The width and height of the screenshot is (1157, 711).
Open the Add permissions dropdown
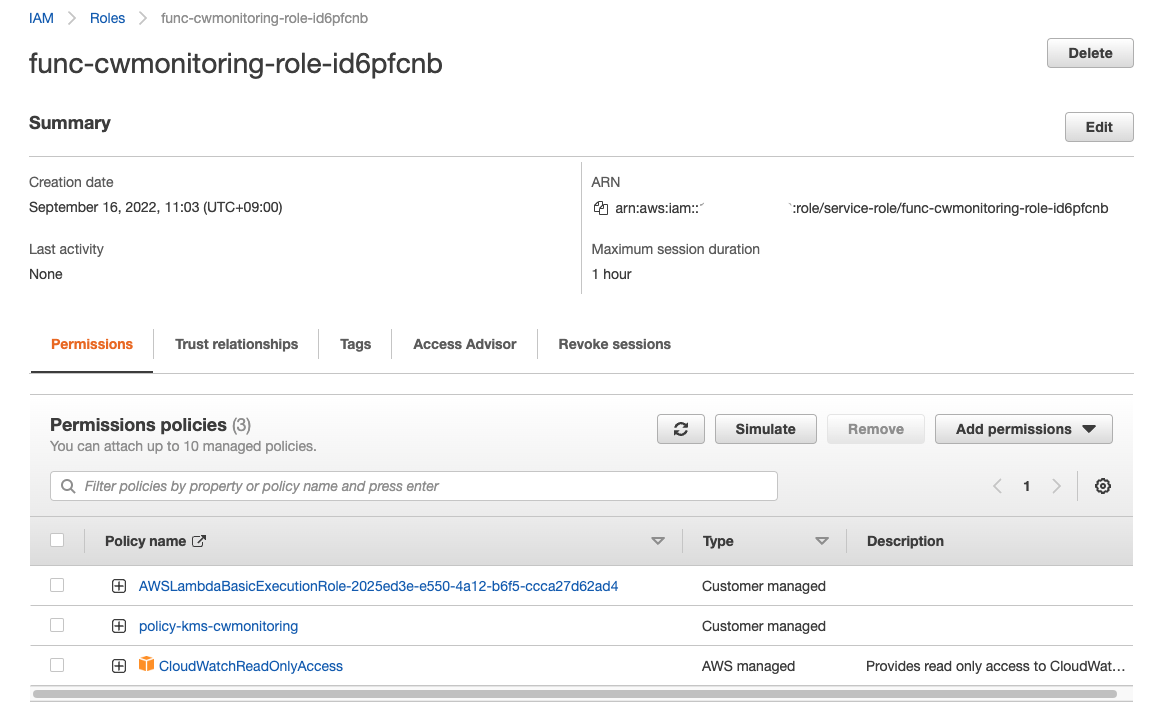(x=1024, y=429)
